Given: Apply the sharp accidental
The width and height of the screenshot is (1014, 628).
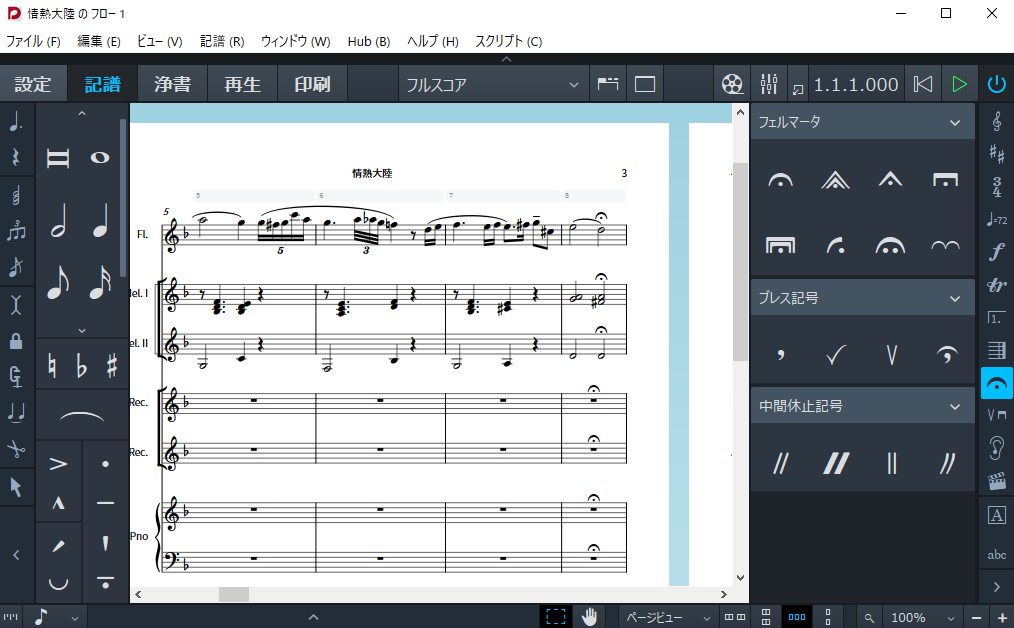Looking at the screenshot, I should (112, 367).
